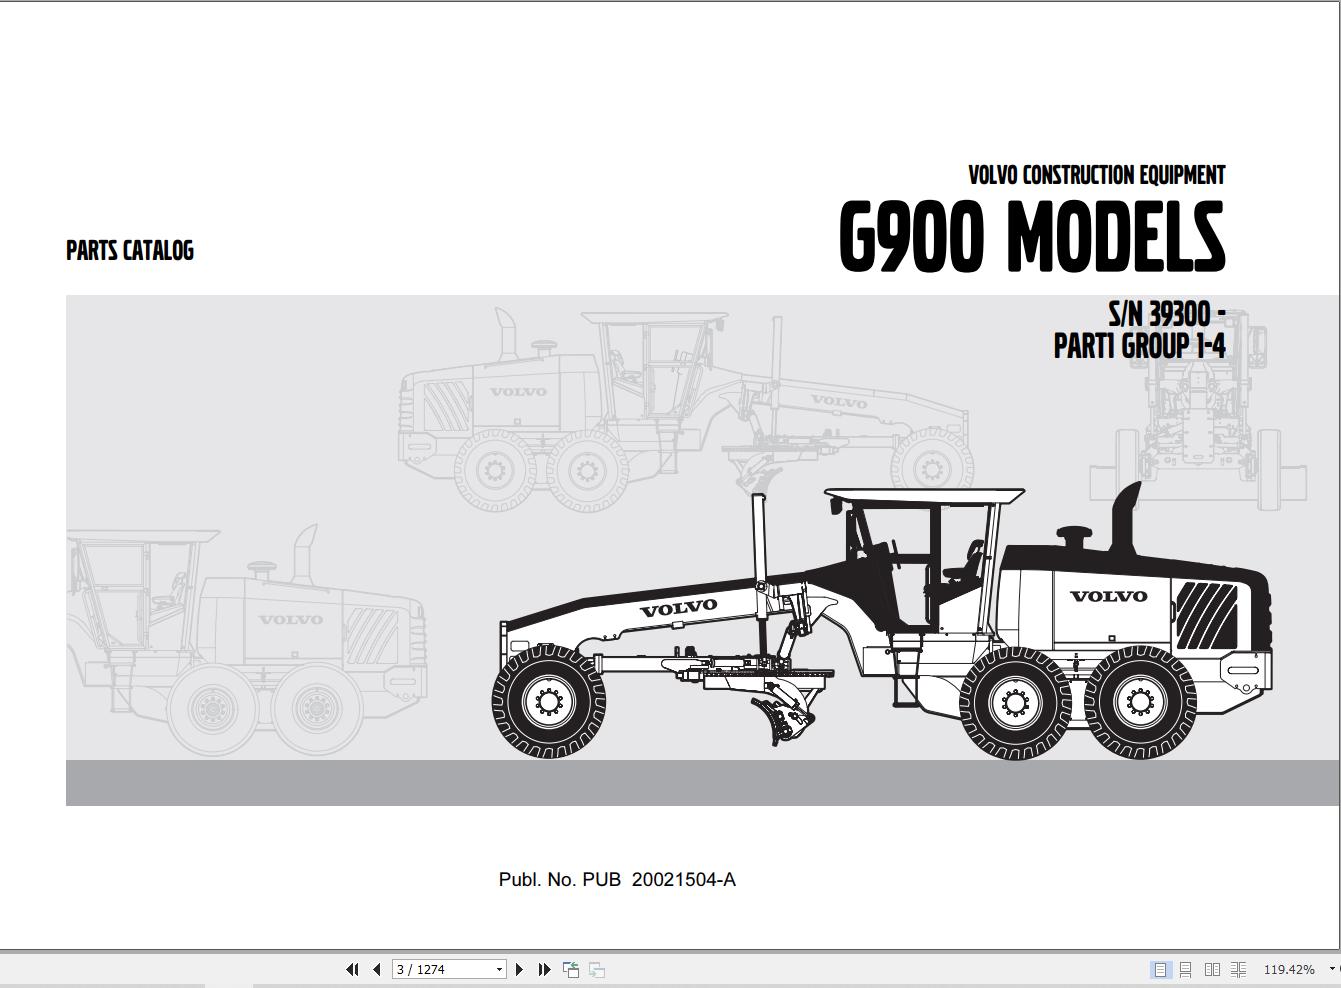1341x988 pixels.
Task: Enable two-page facing view mode
Action: (x=1213, y=969)
